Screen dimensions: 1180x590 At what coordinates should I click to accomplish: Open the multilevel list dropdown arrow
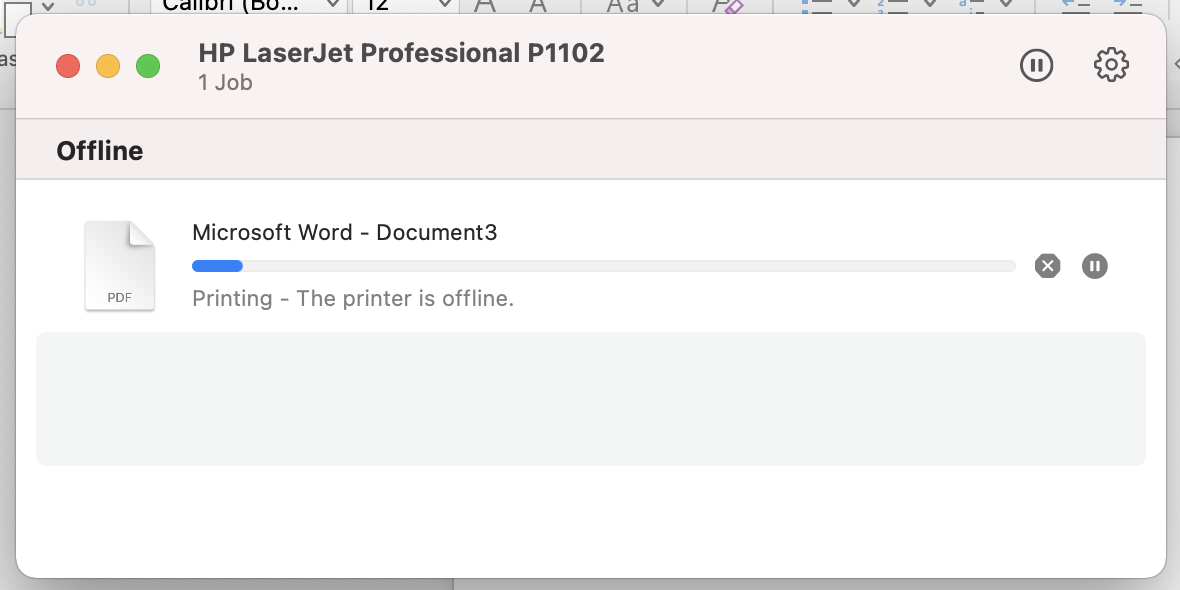click(1004, 5)
